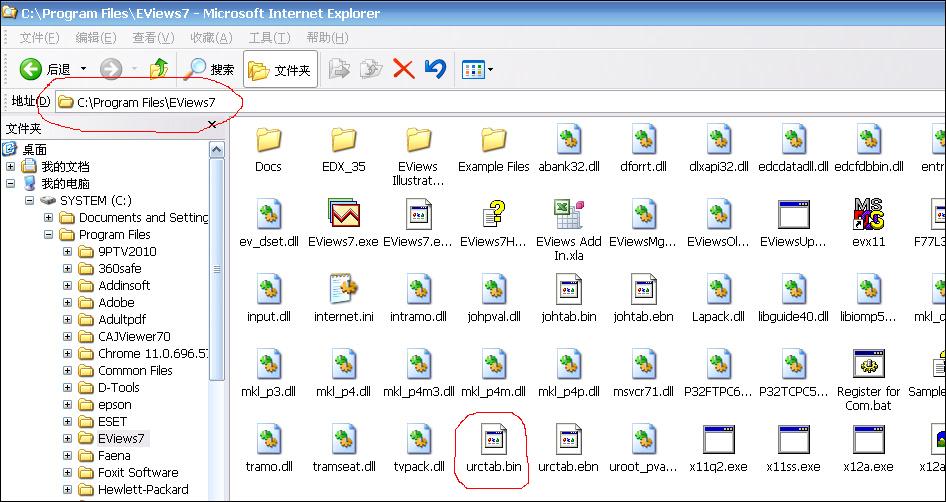The height and width of the screenshot is (502, 946).
Task: Select the johtab.ebn file icon
Action: click(x=643, y=290)
